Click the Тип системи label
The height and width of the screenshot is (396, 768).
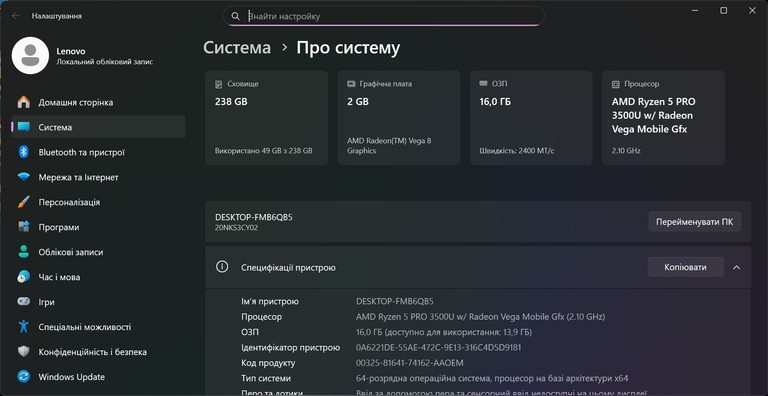(266, 378)
